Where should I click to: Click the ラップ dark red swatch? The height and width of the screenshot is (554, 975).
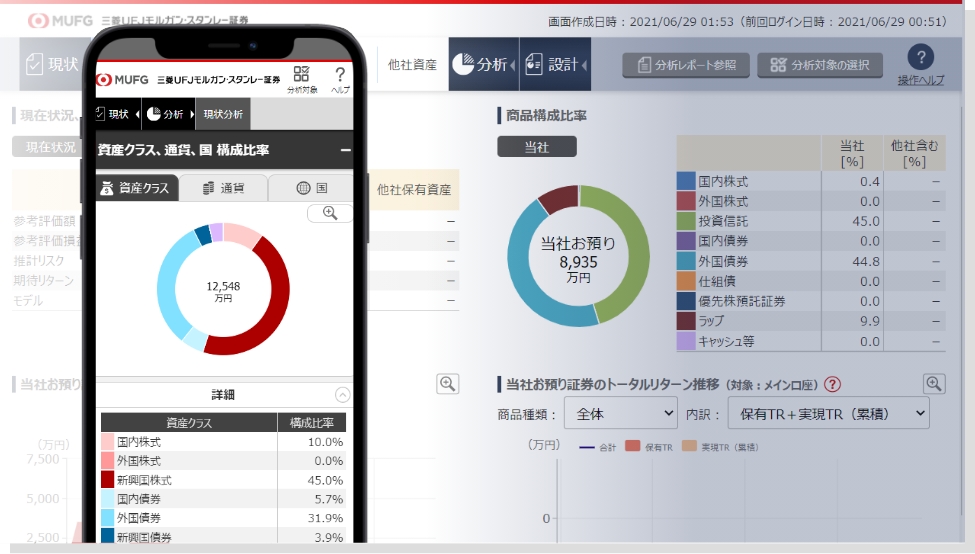point(685,321)
